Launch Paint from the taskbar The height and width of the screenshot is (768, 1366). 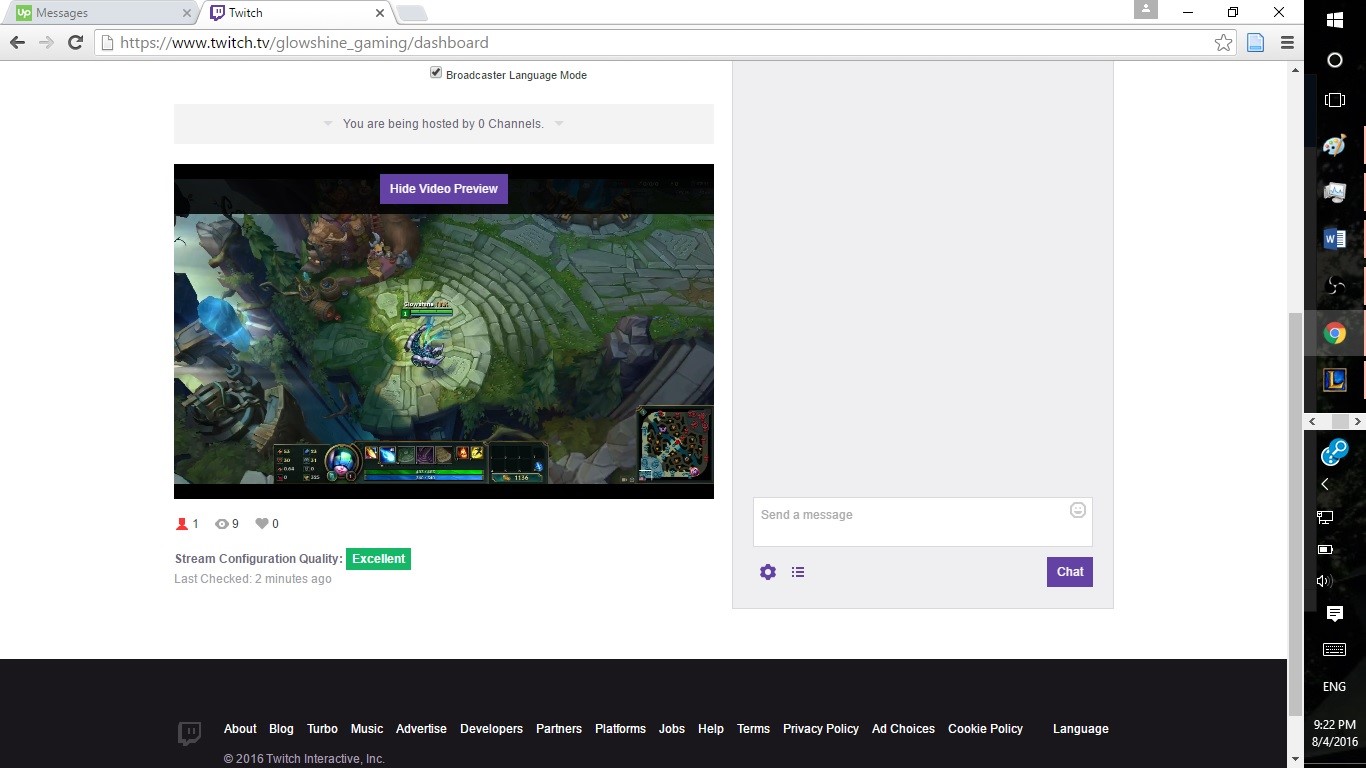click(x=1334, y=146)
